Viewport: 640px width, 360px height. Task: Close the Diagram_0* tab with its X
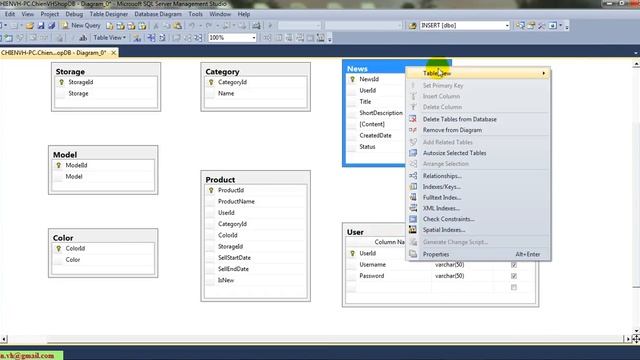tap(114, 53)
